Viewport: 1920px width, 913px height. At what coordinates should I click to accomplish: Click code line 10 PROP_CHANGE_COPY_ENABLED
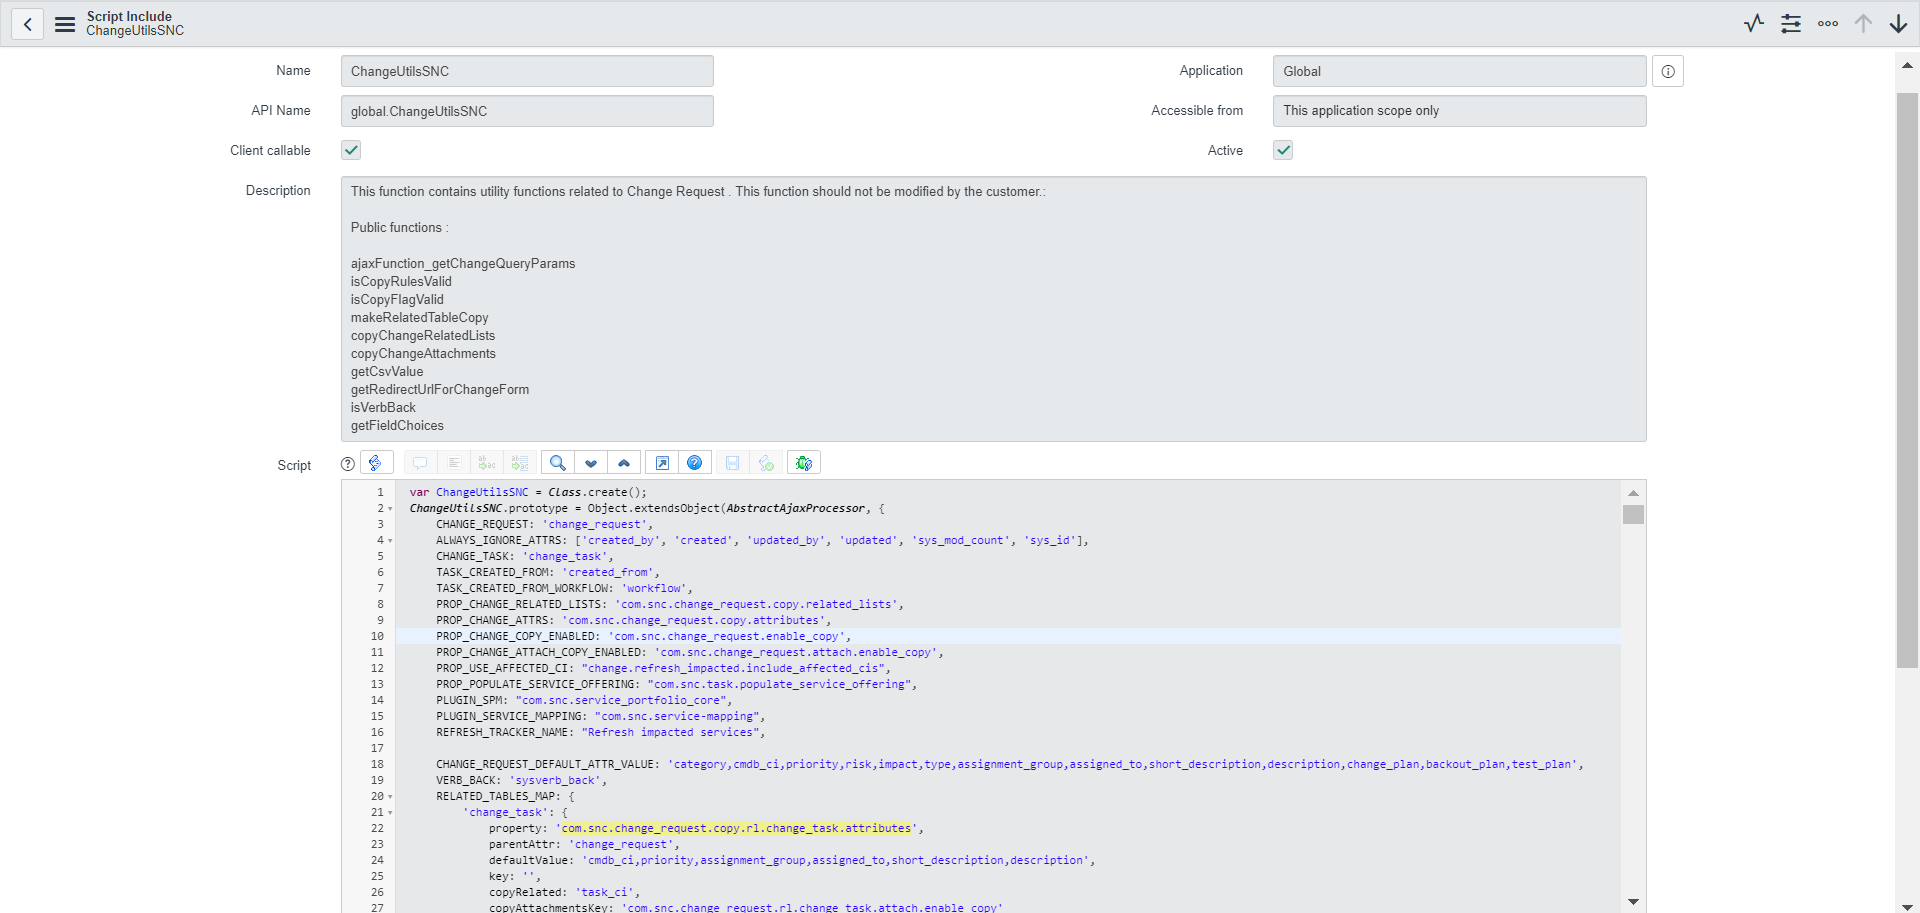point(1008,636)
